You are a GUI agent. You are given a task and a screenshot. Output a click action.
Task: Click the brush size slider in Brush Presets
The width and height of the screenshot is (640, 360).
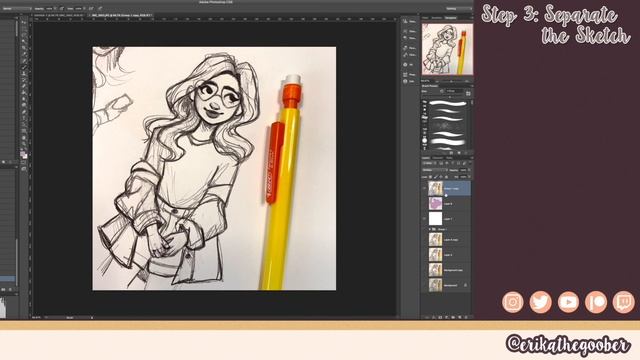[x=450, y=97]
